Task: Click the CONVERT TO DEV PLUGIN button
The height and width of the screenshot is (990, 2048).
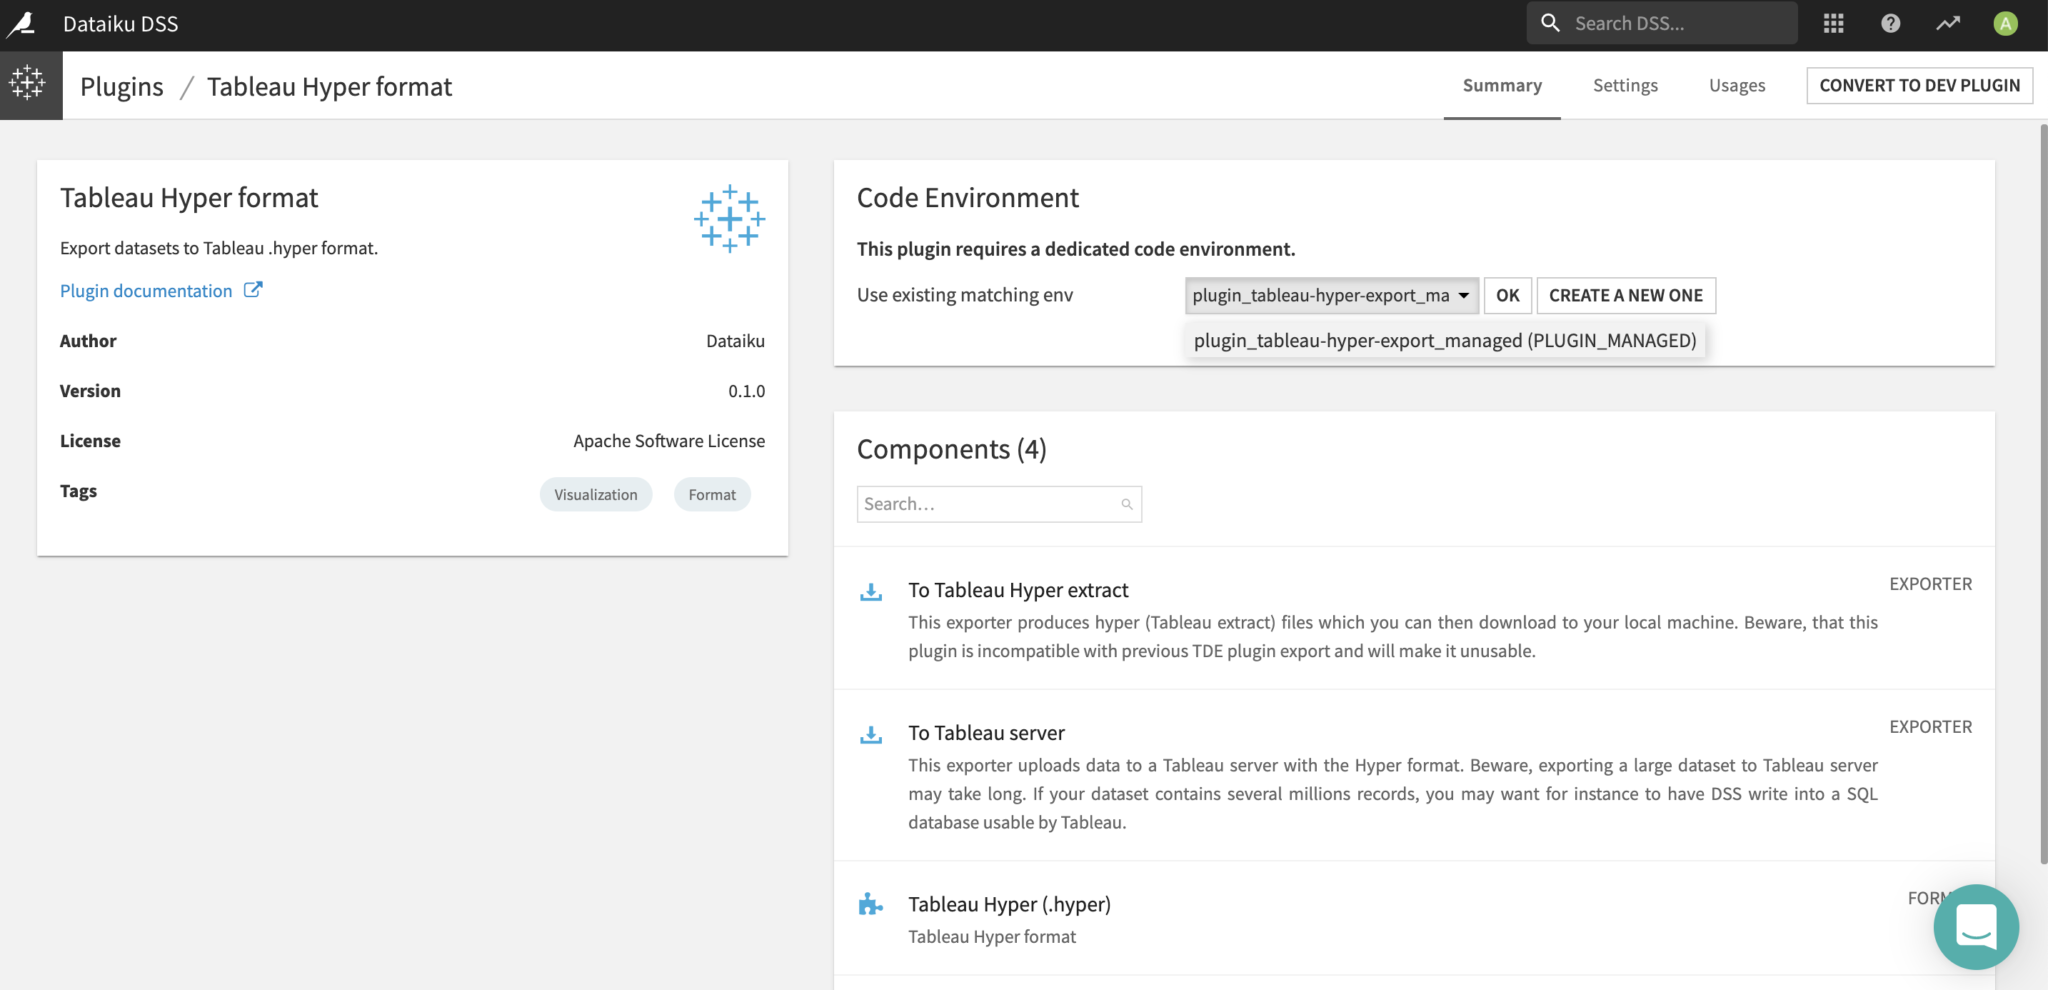Action: tap(1920, 85)
